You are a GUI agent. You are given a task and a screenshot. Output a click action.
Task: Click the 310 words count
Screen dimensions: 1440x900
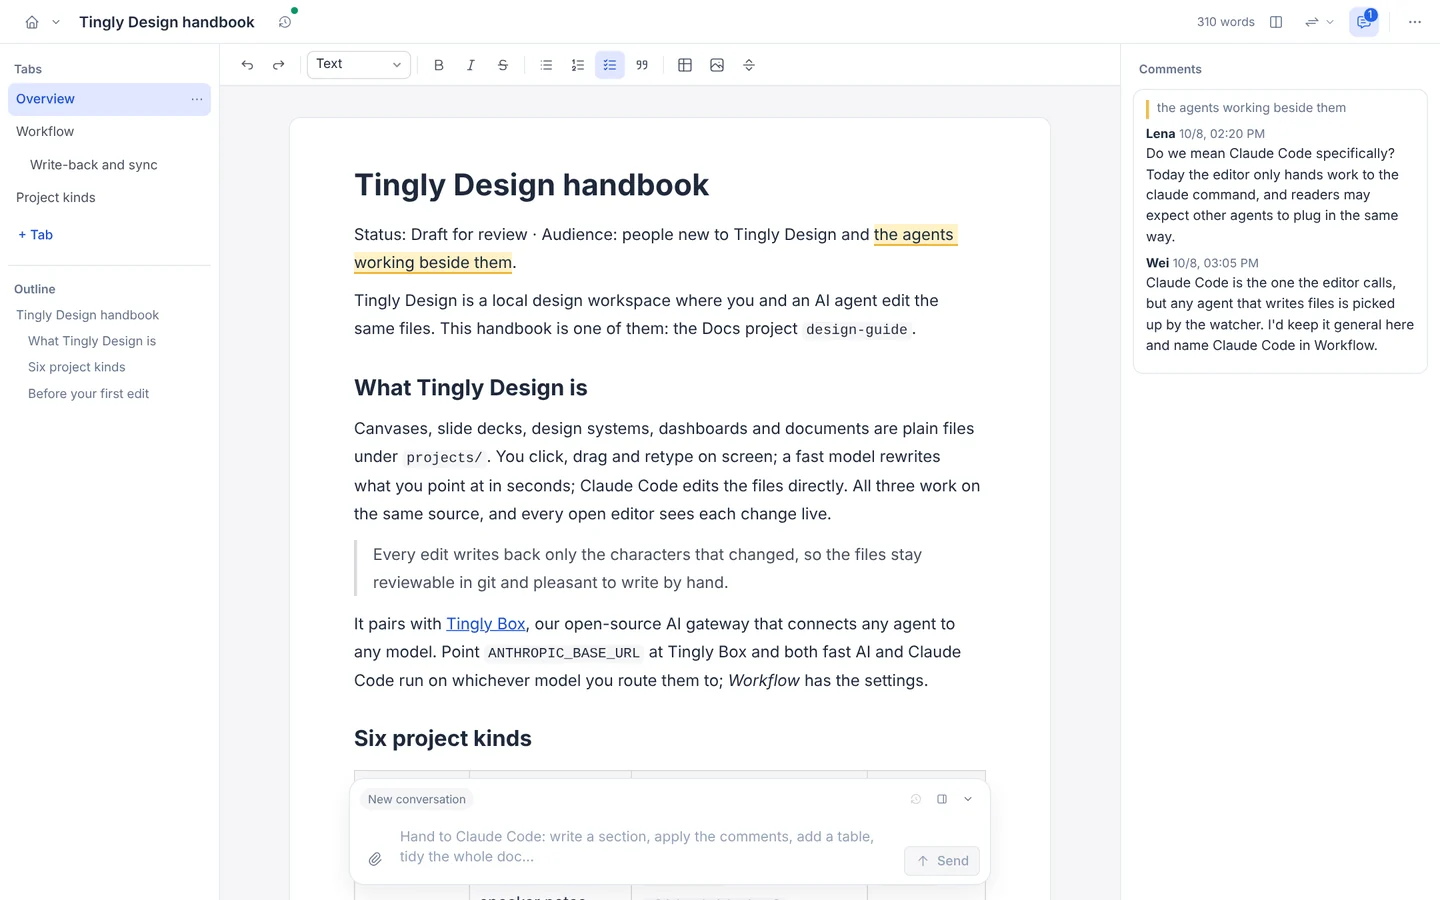[1226, 22]
